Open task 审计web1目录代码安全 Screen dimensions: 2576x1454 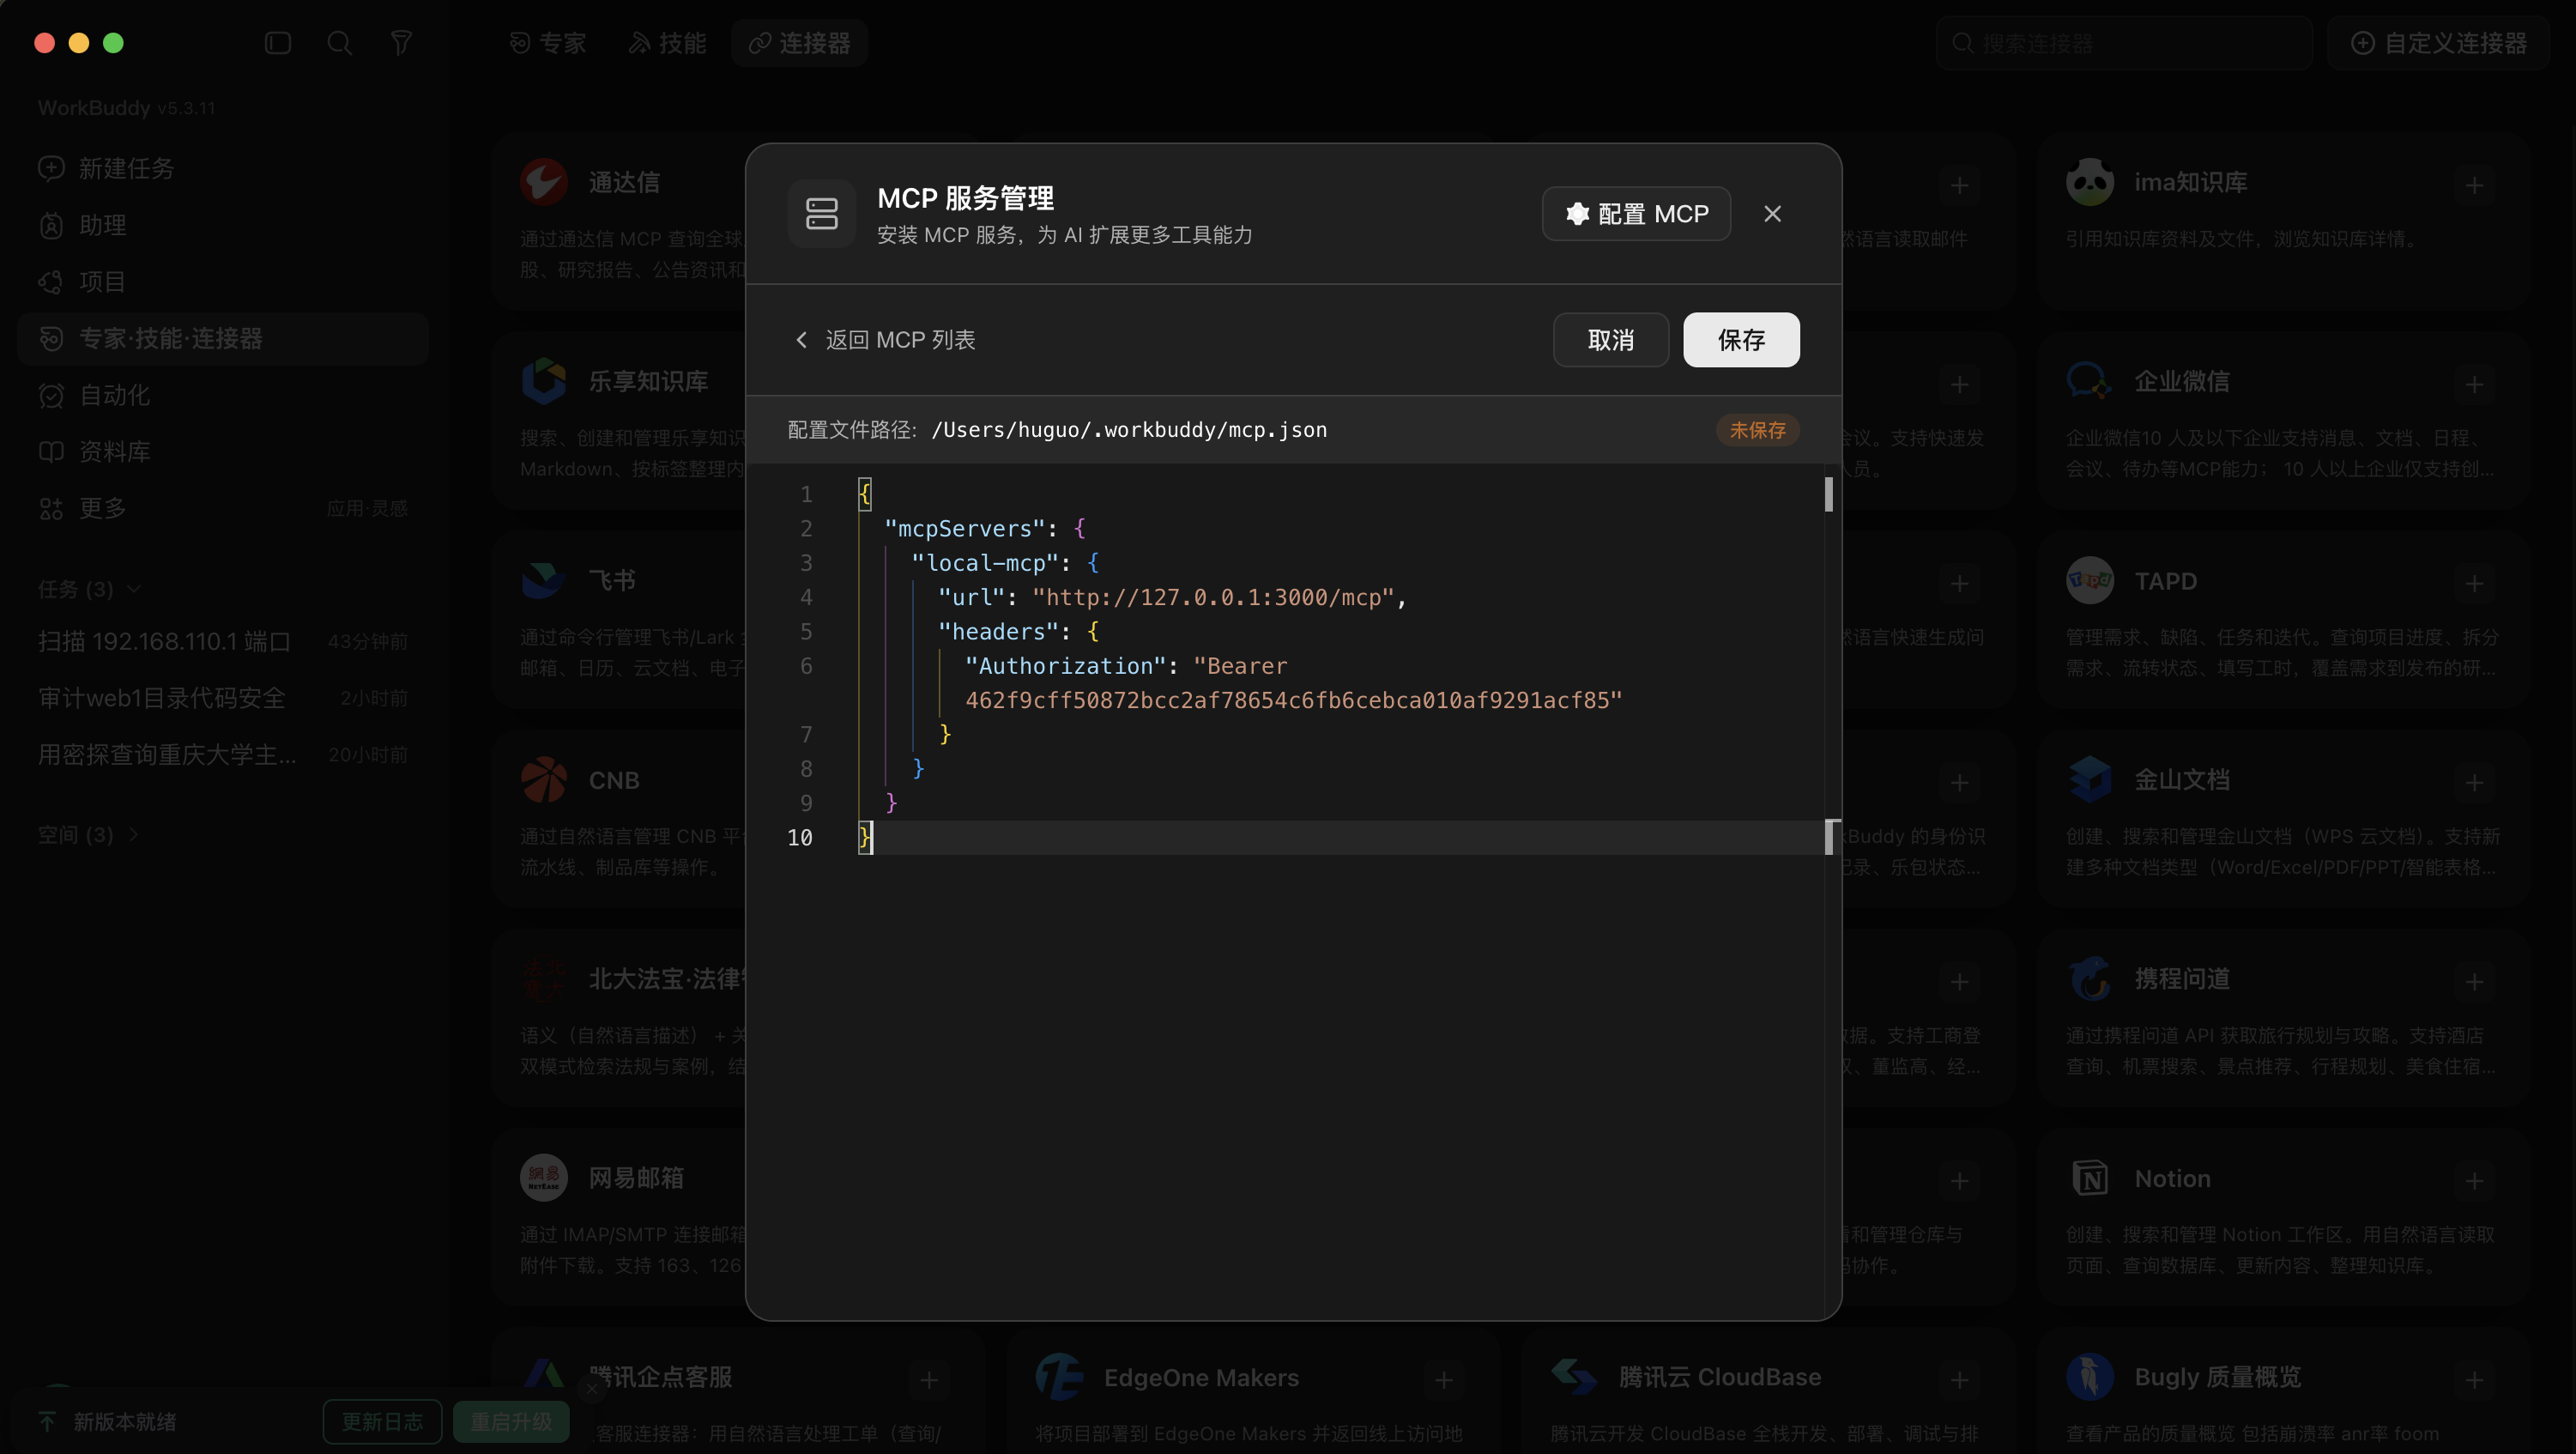click(223, 698)
